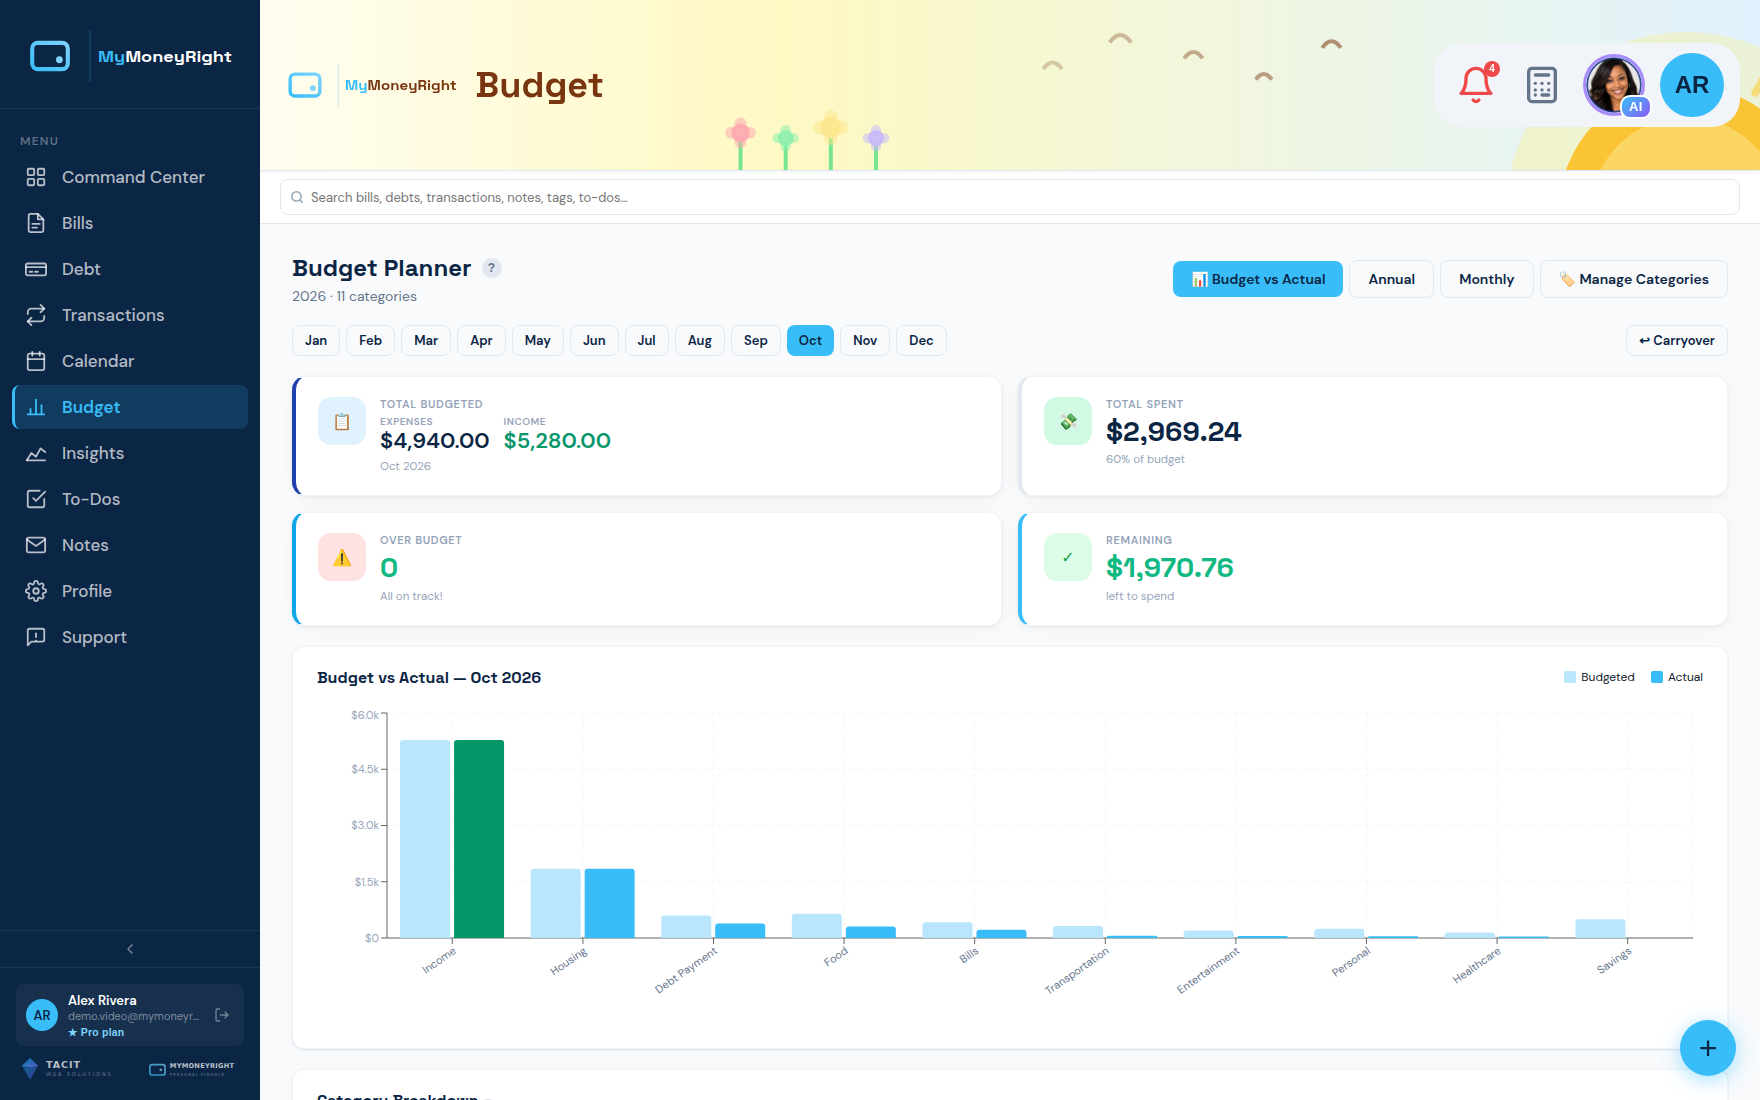1760x1100 pixels.
Task: Switch to the Annual view
Action: pos(1392,279)
